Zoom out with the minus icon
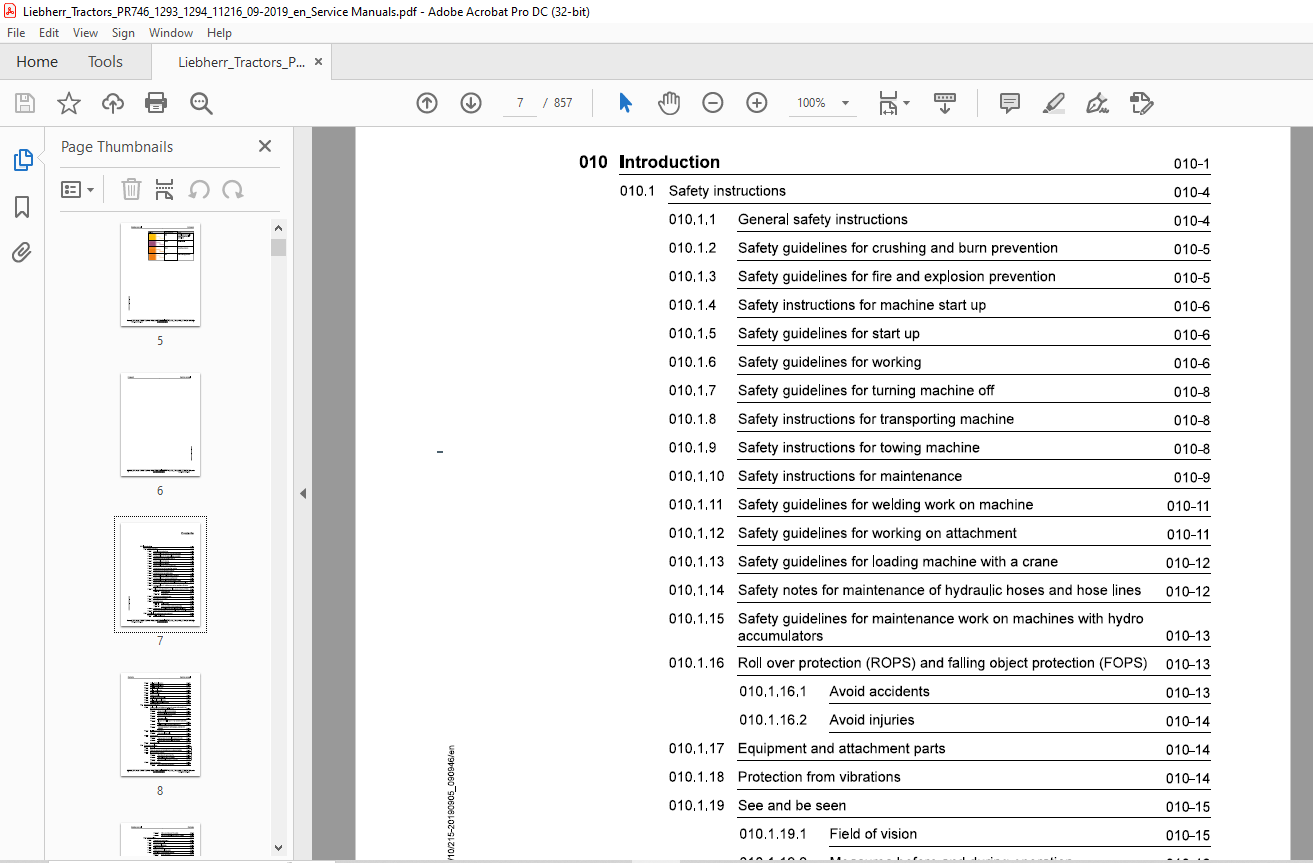The width and height of the screenshot is (1313, 863). point(713,103)
